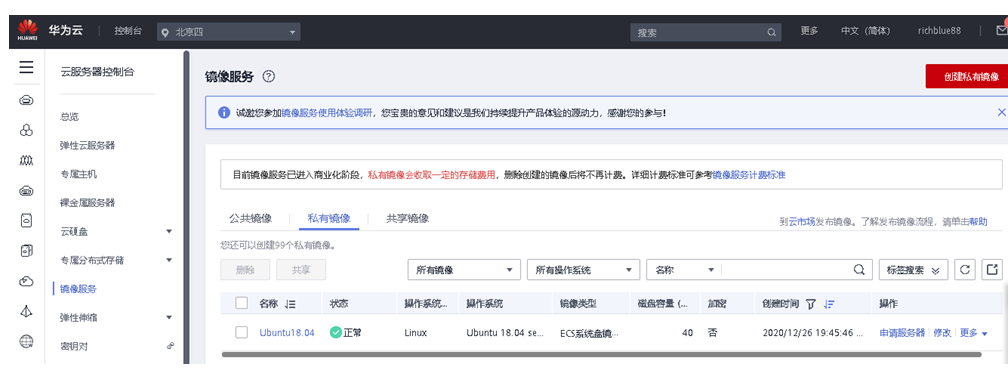Click the blue info icon in the banner
Screen dimensions: 1008x377
[x=224, y=113]
